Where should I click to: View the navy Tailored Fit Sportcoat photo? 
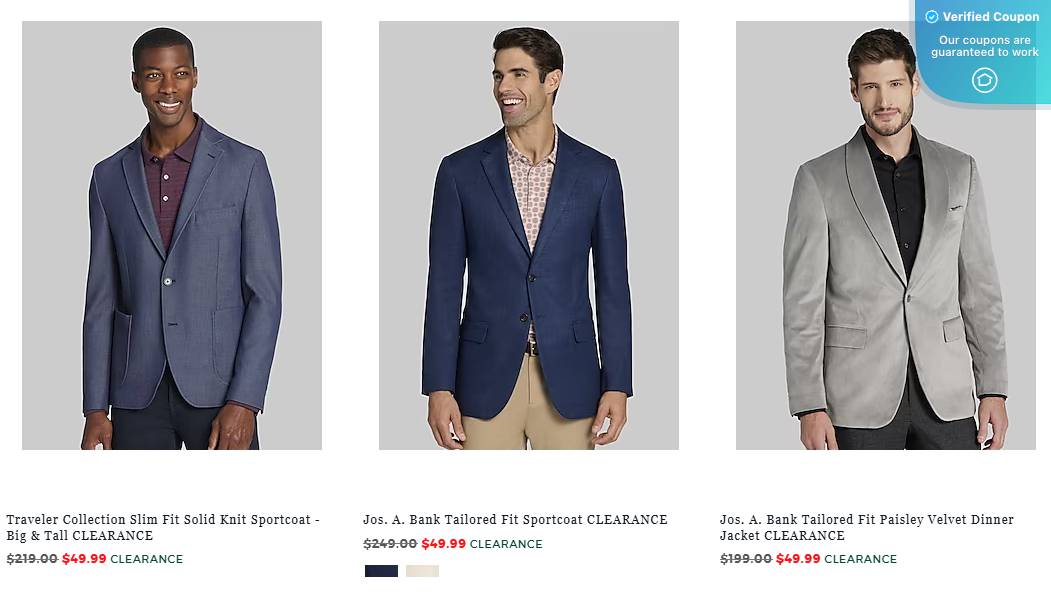coord(528,236)
